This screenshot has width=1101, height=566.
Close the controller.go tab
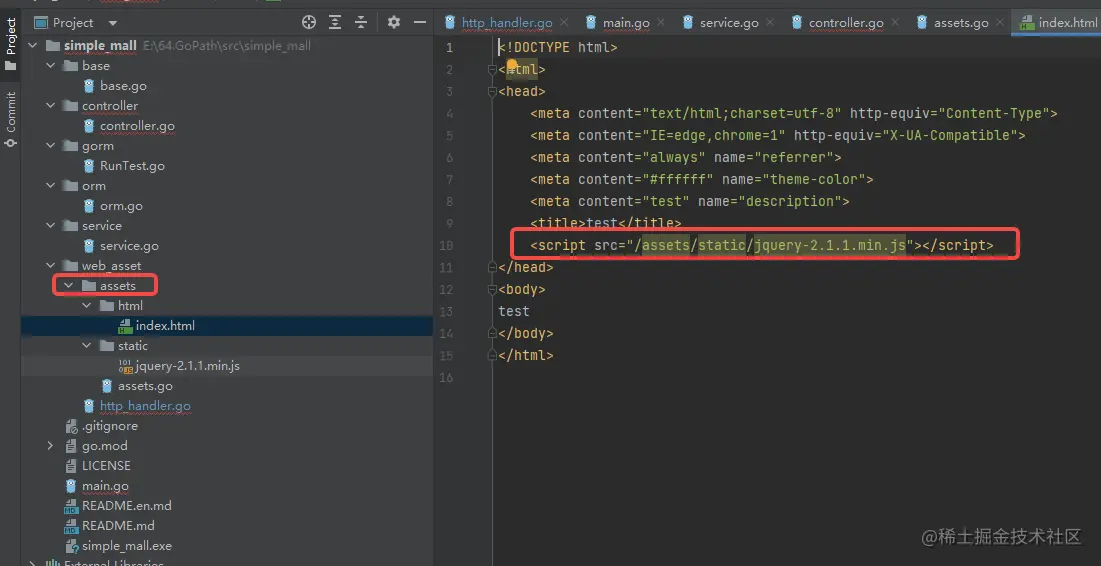click(x=895, y=22)
